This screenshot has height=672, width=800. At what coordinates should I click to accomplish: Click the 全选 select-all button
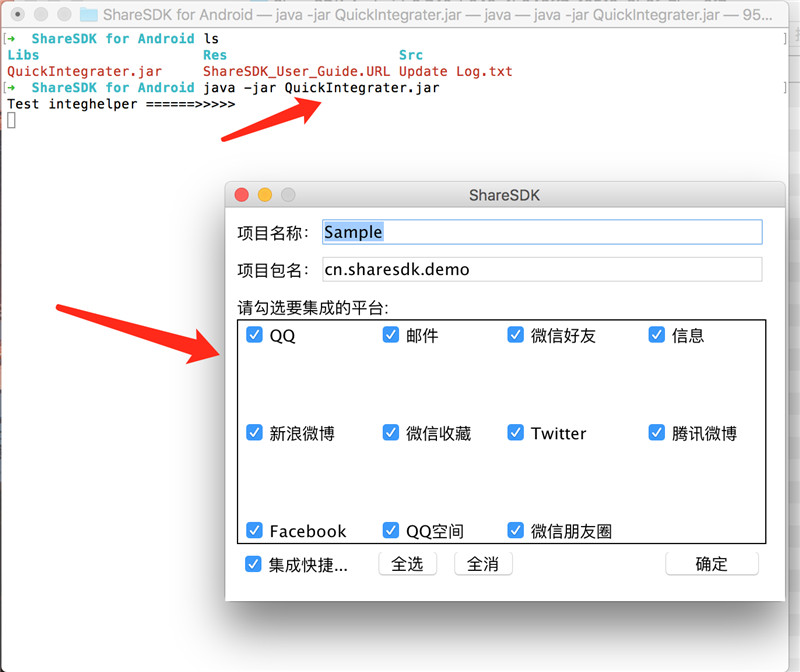pos(407,564)
